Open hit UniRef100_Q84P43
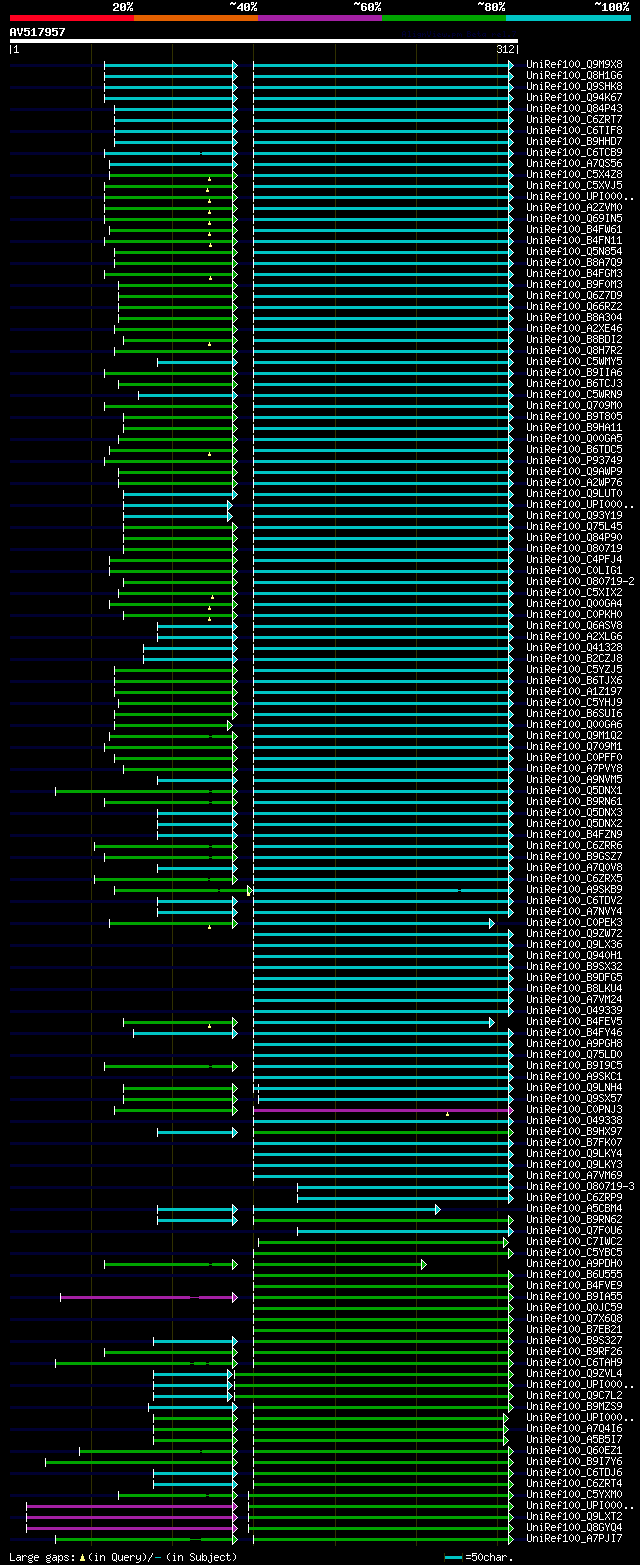The image size is (640, 1565). coord(574,108)
